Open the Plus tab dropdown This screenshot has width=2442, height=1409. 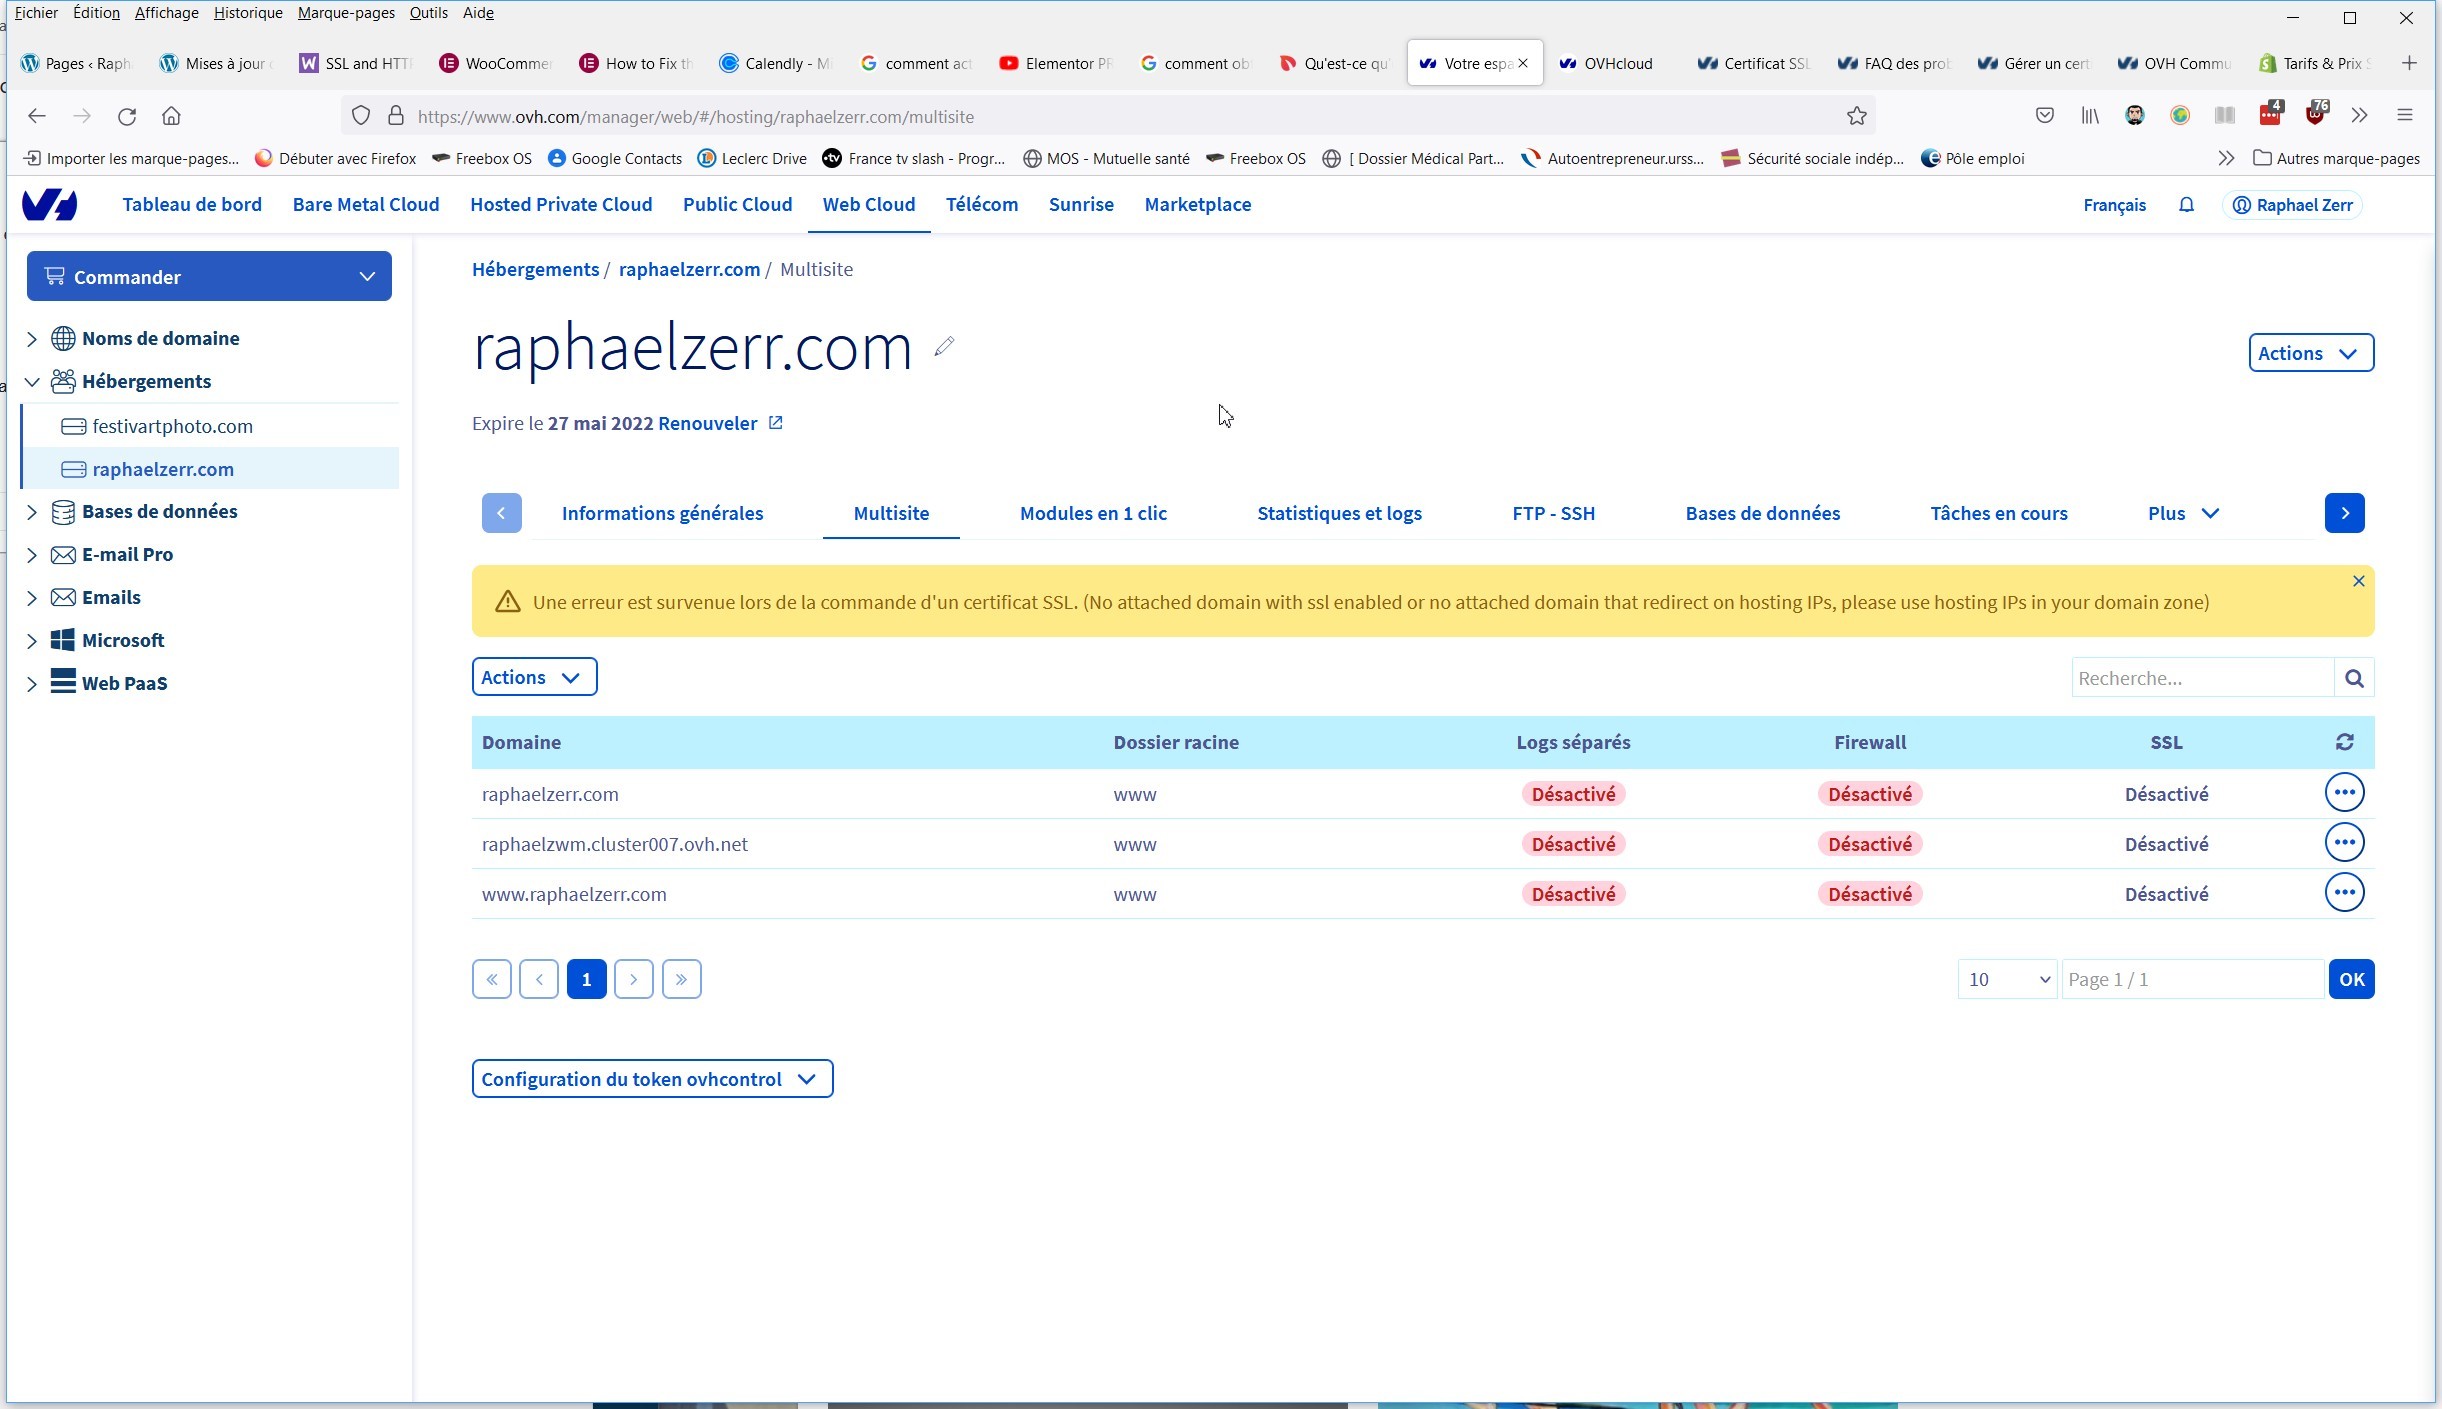[x=2183, y=513]
